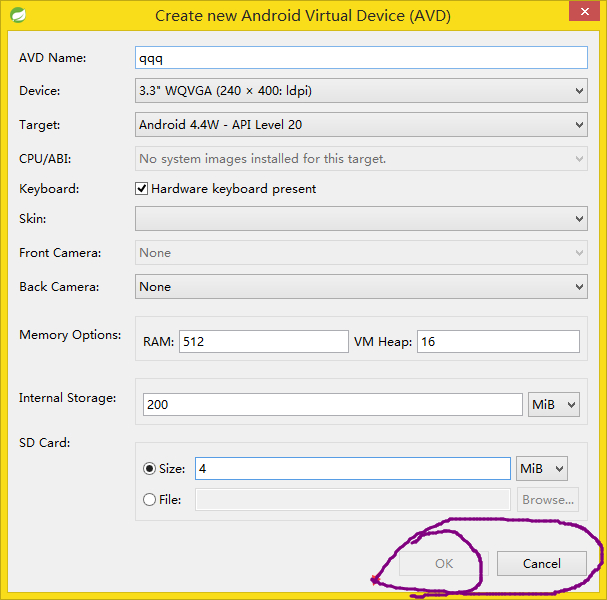This screenshot has width=607, height=600.
Task: Expand the Skin dropdown
Action: [361, 218]
